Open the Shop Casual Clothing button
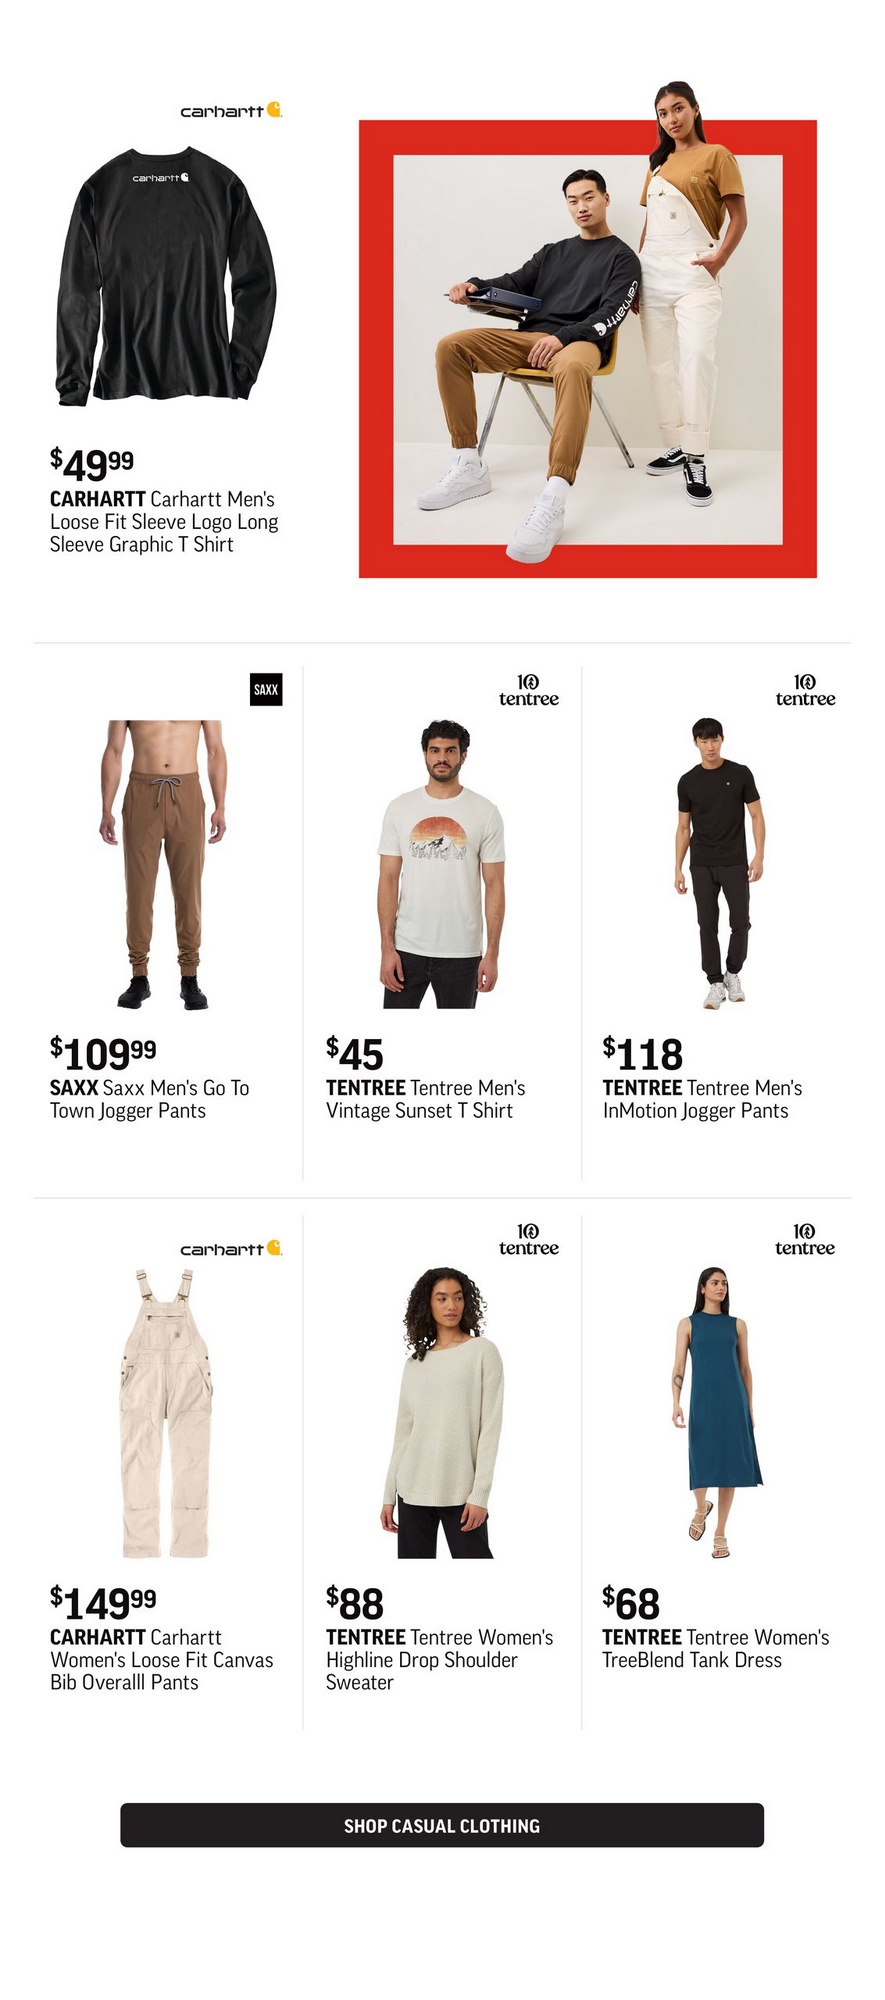885x2000 pixels. (442, 1825)
